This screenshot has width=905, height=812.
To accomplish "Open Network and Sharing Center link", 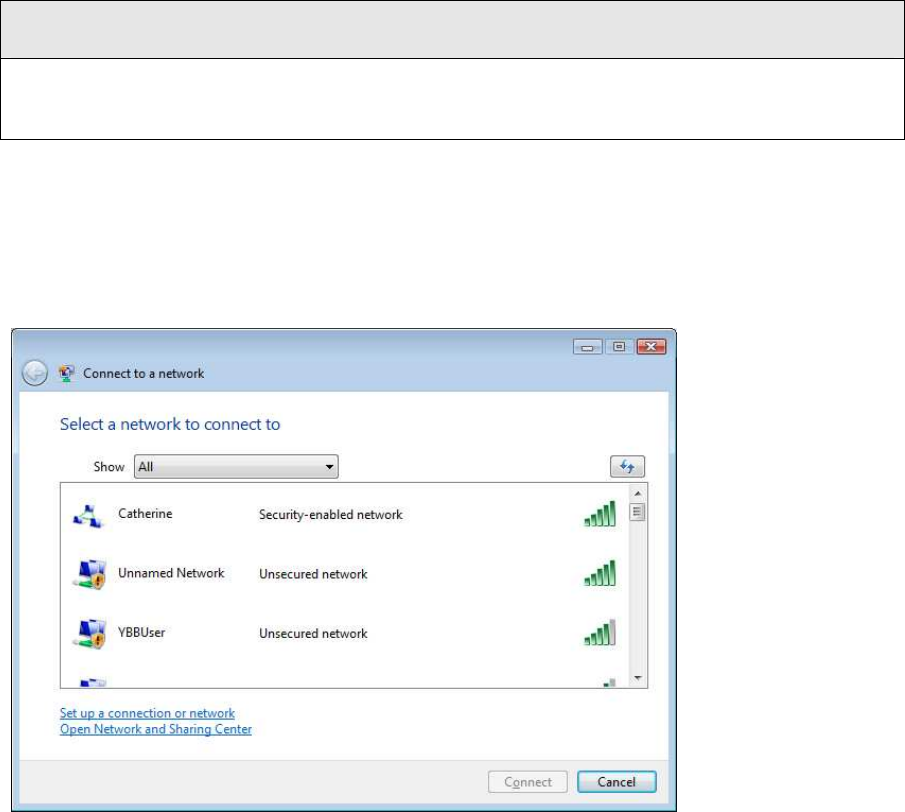I will click(x=156, y=729).
